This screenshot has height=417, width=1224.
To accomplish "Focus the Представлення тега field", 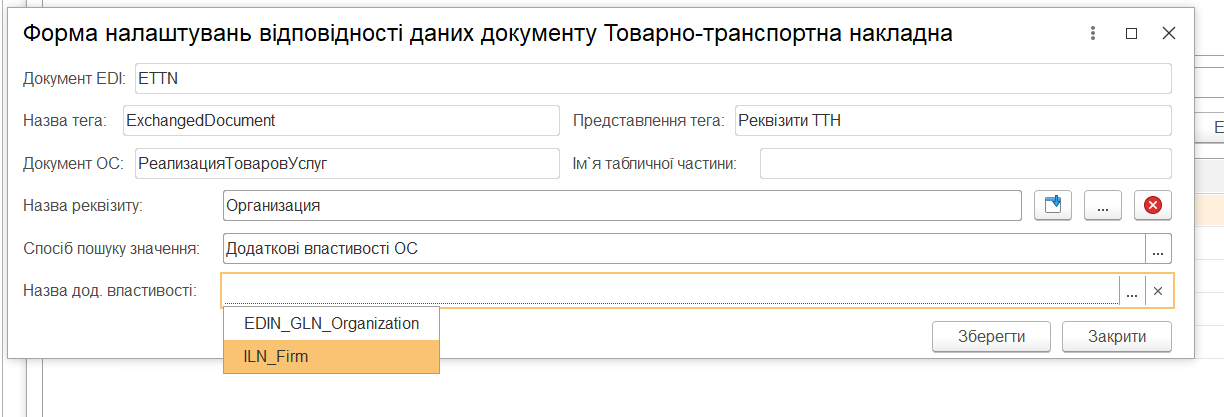I will (952, 120).
